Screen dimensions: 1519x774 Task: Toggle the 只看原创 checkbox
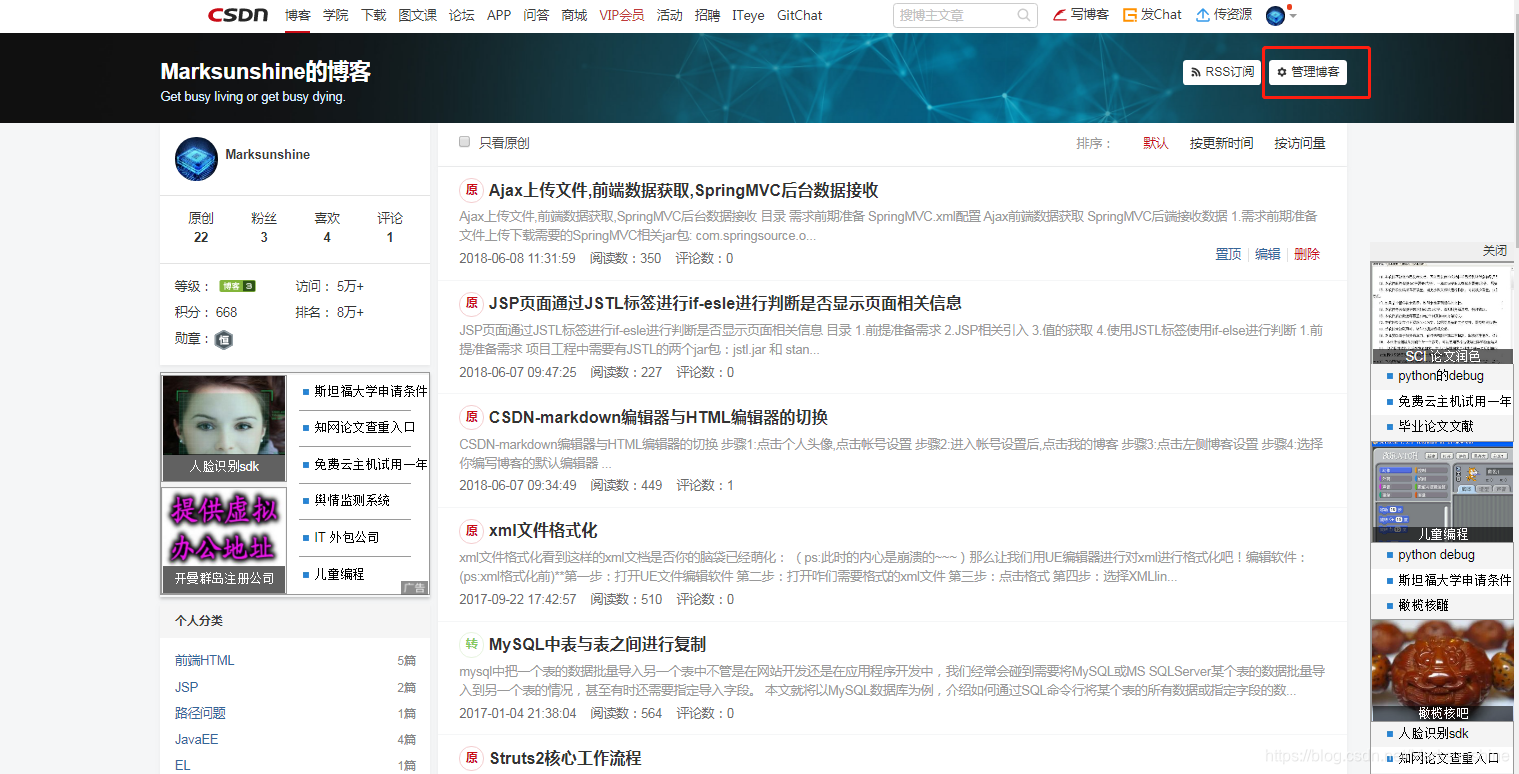464,142
